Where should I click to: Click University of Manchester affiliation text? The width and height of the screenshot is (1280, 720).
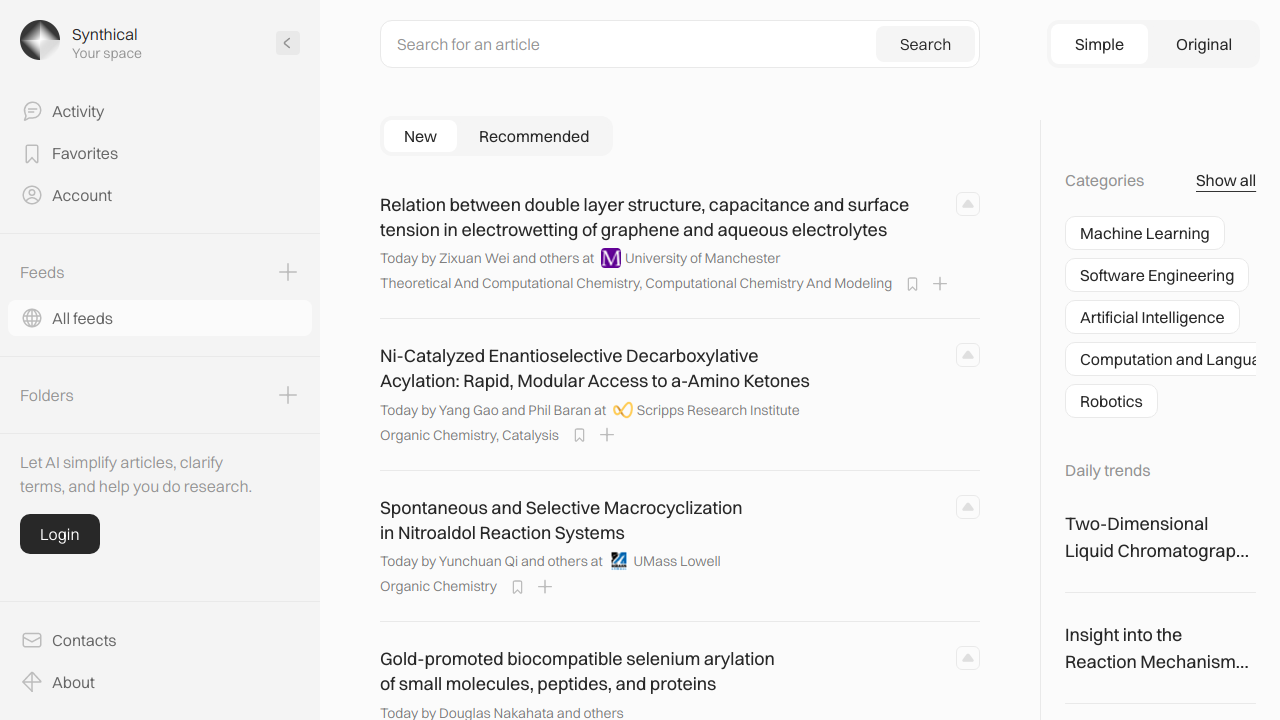(x=702, y=258)
